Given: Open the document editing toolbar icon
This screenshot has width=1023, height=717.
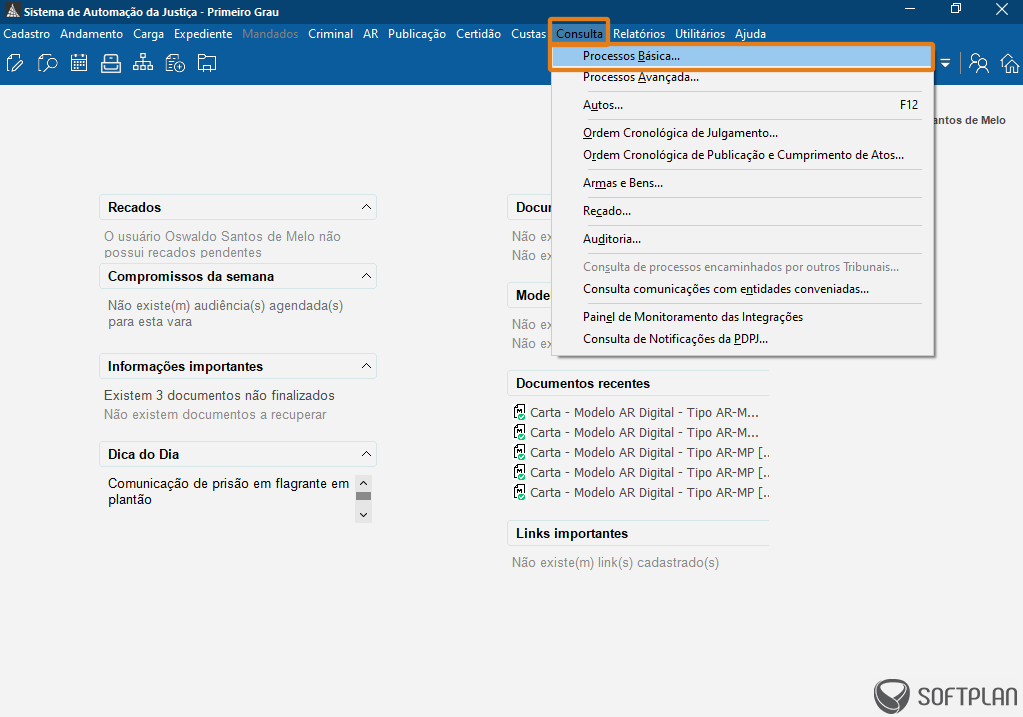Looking at the screenshot, I should 15,63.
